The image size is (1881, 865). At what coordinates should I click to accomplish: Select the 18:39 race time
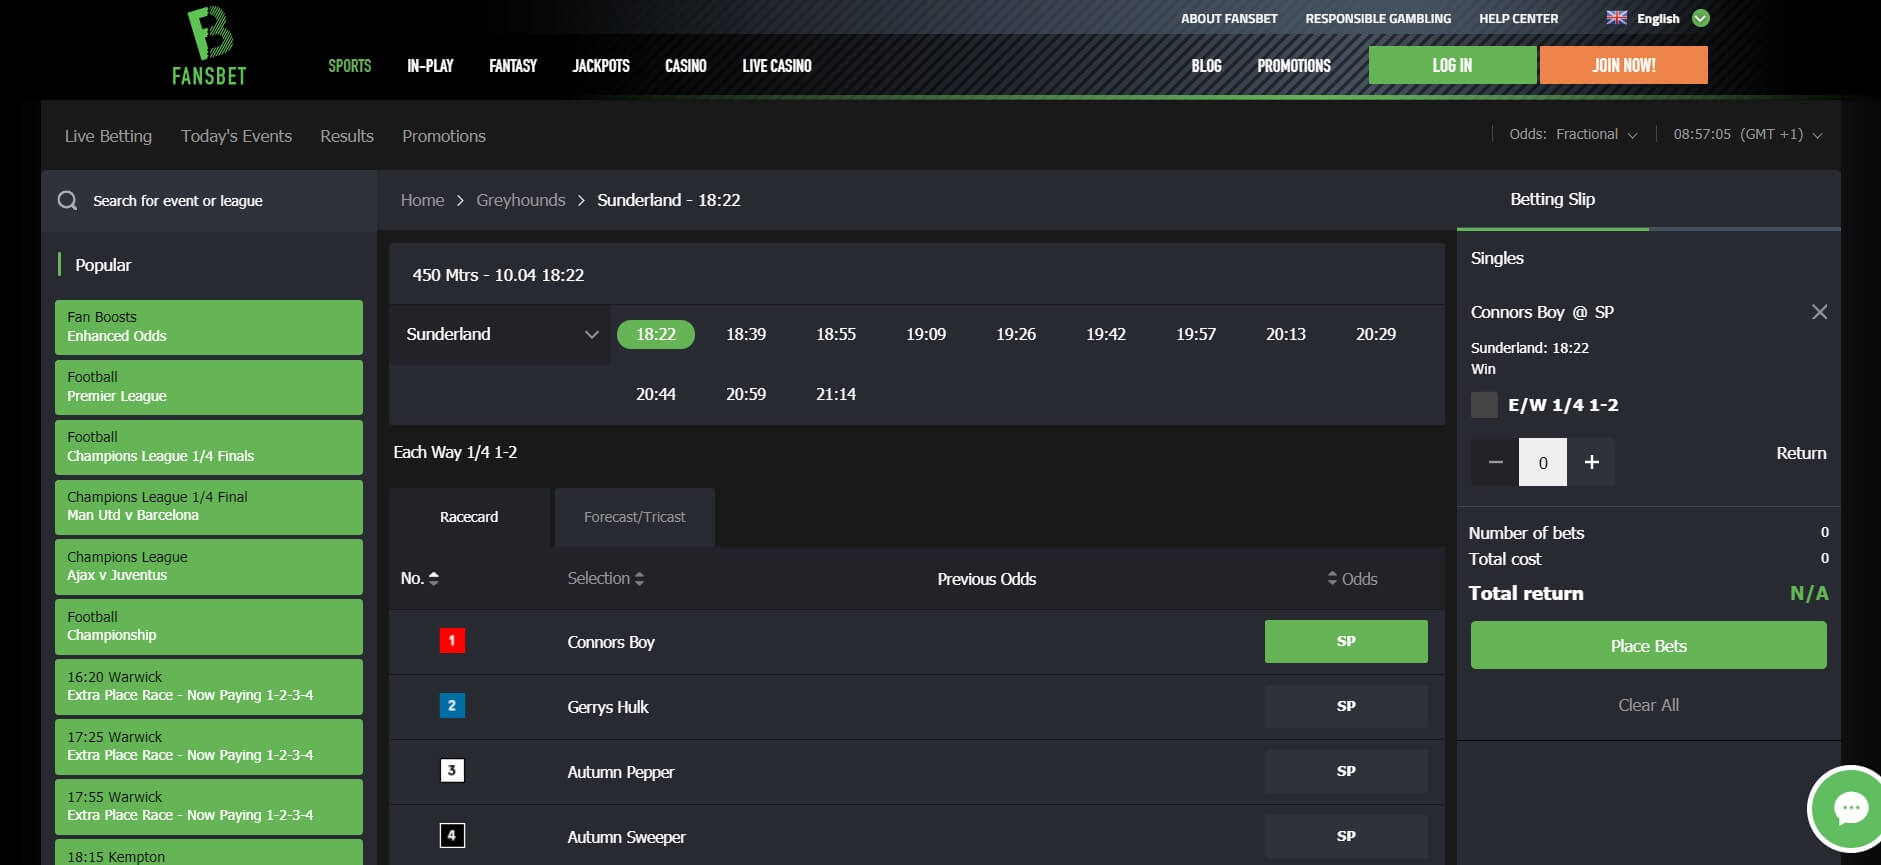(746, 334)
